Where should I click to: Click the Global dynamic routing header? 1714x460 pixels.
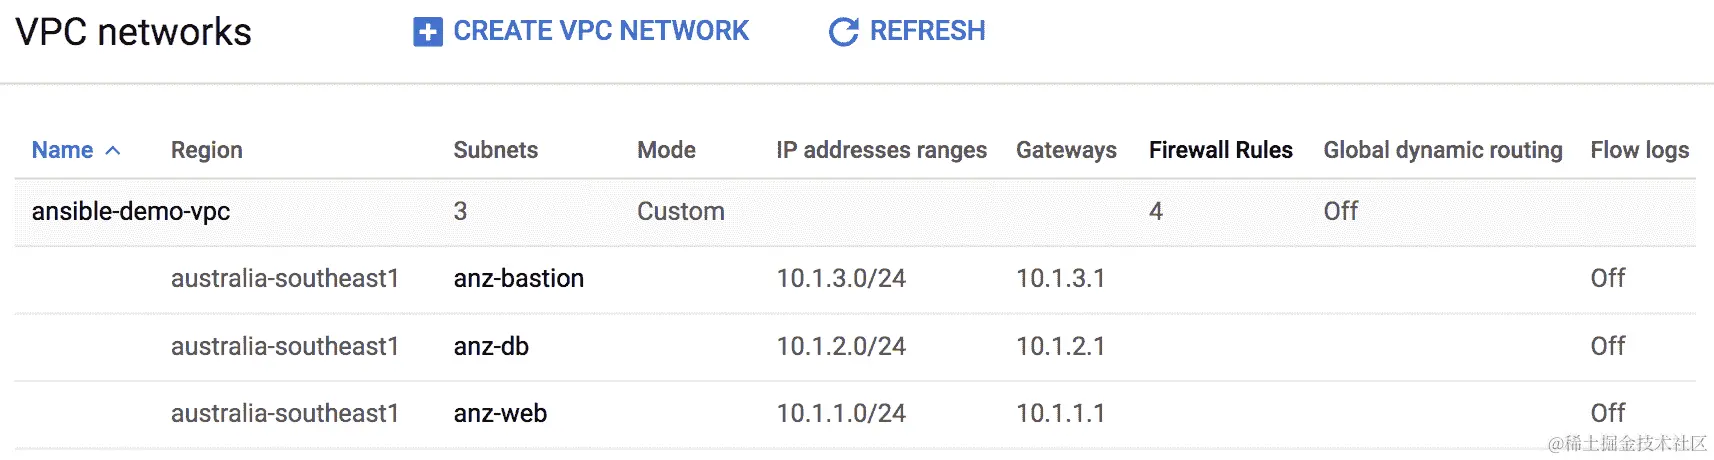[x=1442, y=150]
